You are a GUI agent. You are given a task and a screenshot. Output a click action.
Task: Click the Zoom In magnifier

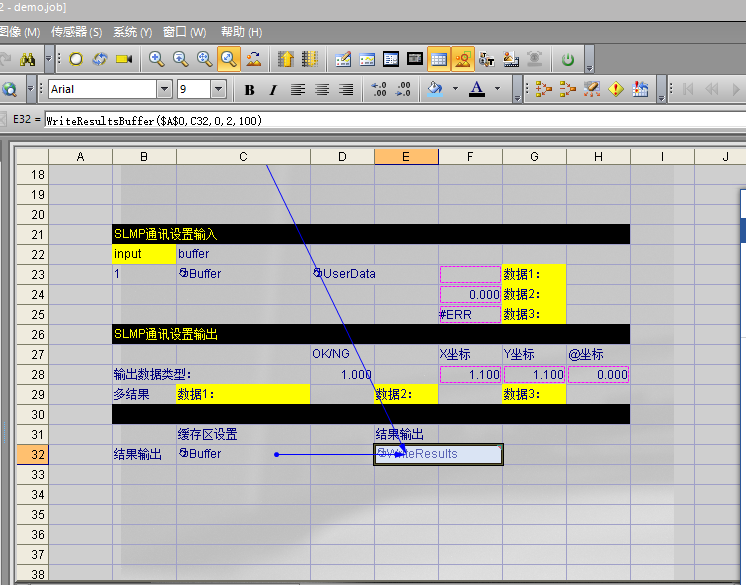coord(157,59)
